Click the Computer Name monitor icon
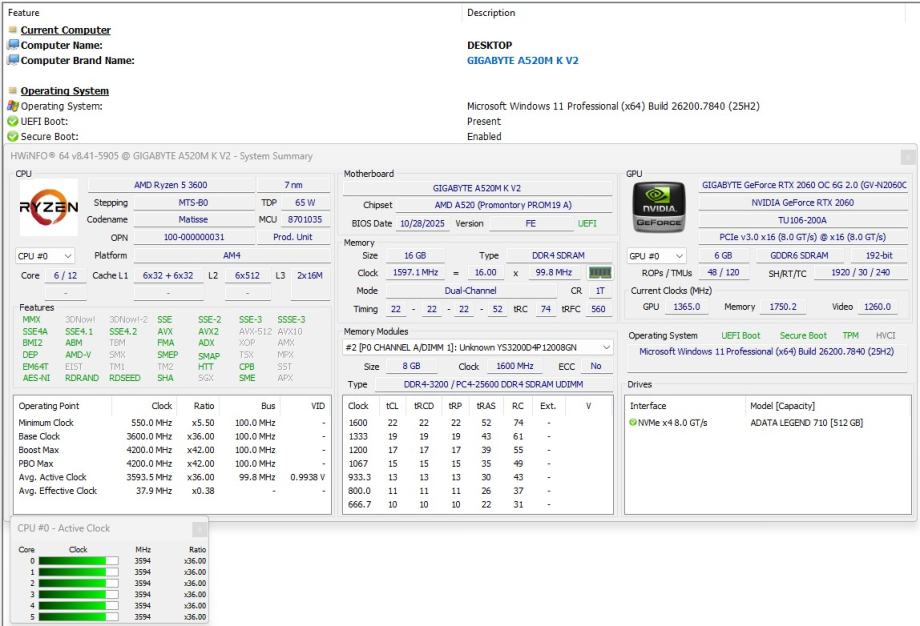 click(13, 45)
